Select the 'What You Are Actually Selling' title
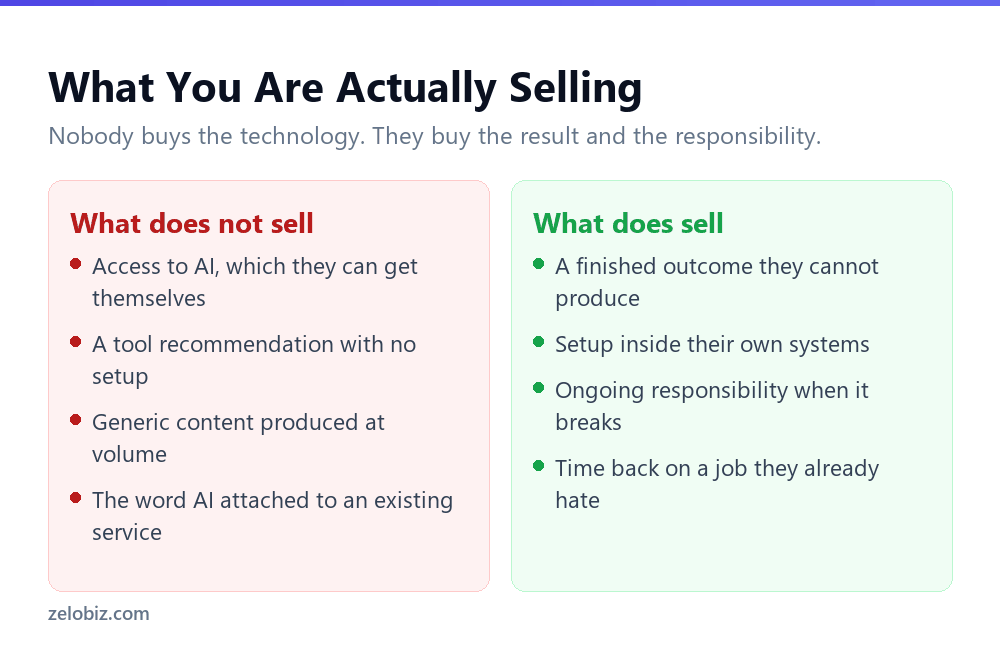This screenshot has height=645, width=1000. tap(345, 87)
